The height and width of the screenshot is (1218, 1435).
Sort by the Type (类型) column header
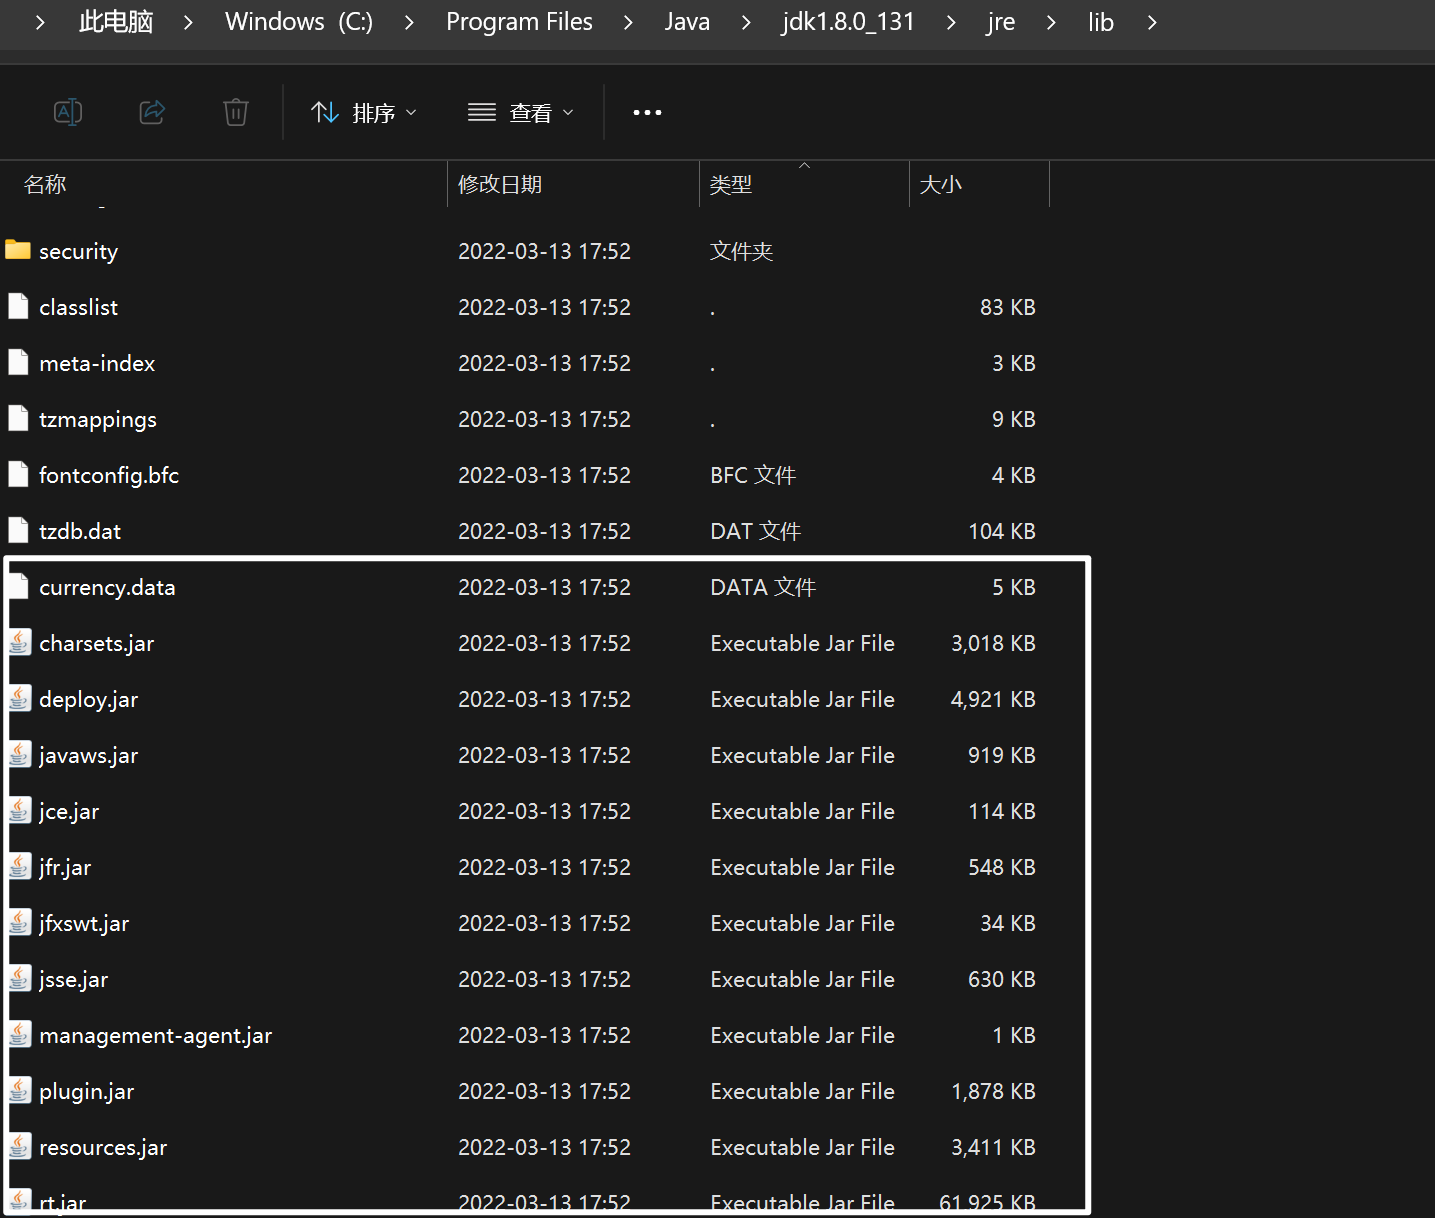point(730,184)
